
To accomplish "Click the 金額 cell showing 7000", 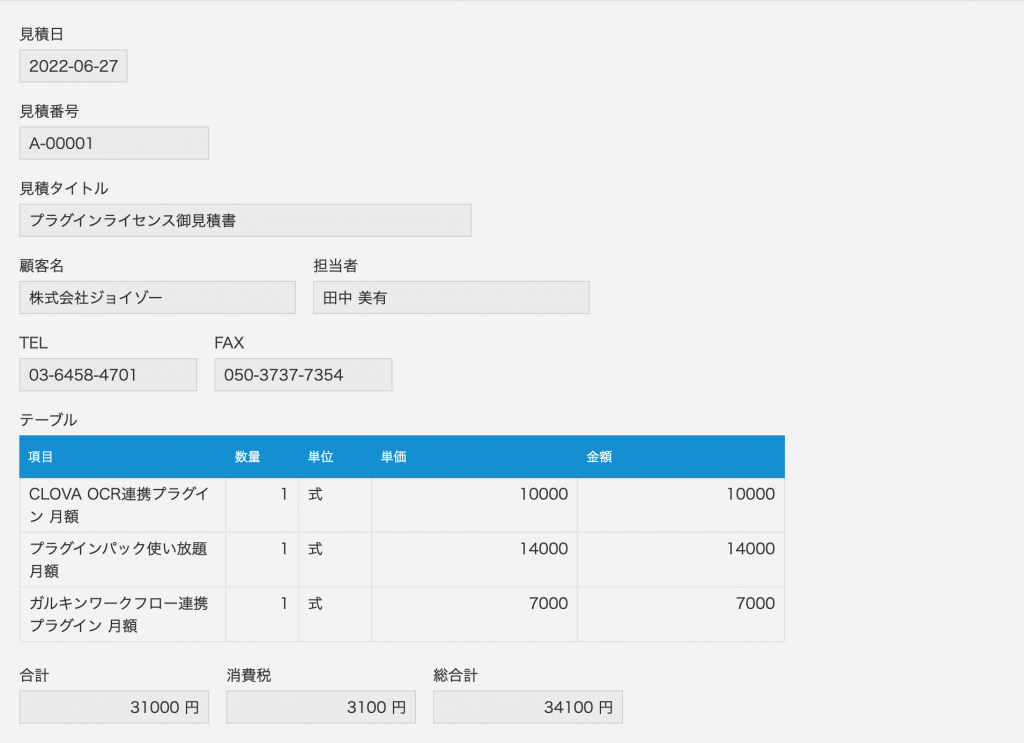I will coord(681,614).
